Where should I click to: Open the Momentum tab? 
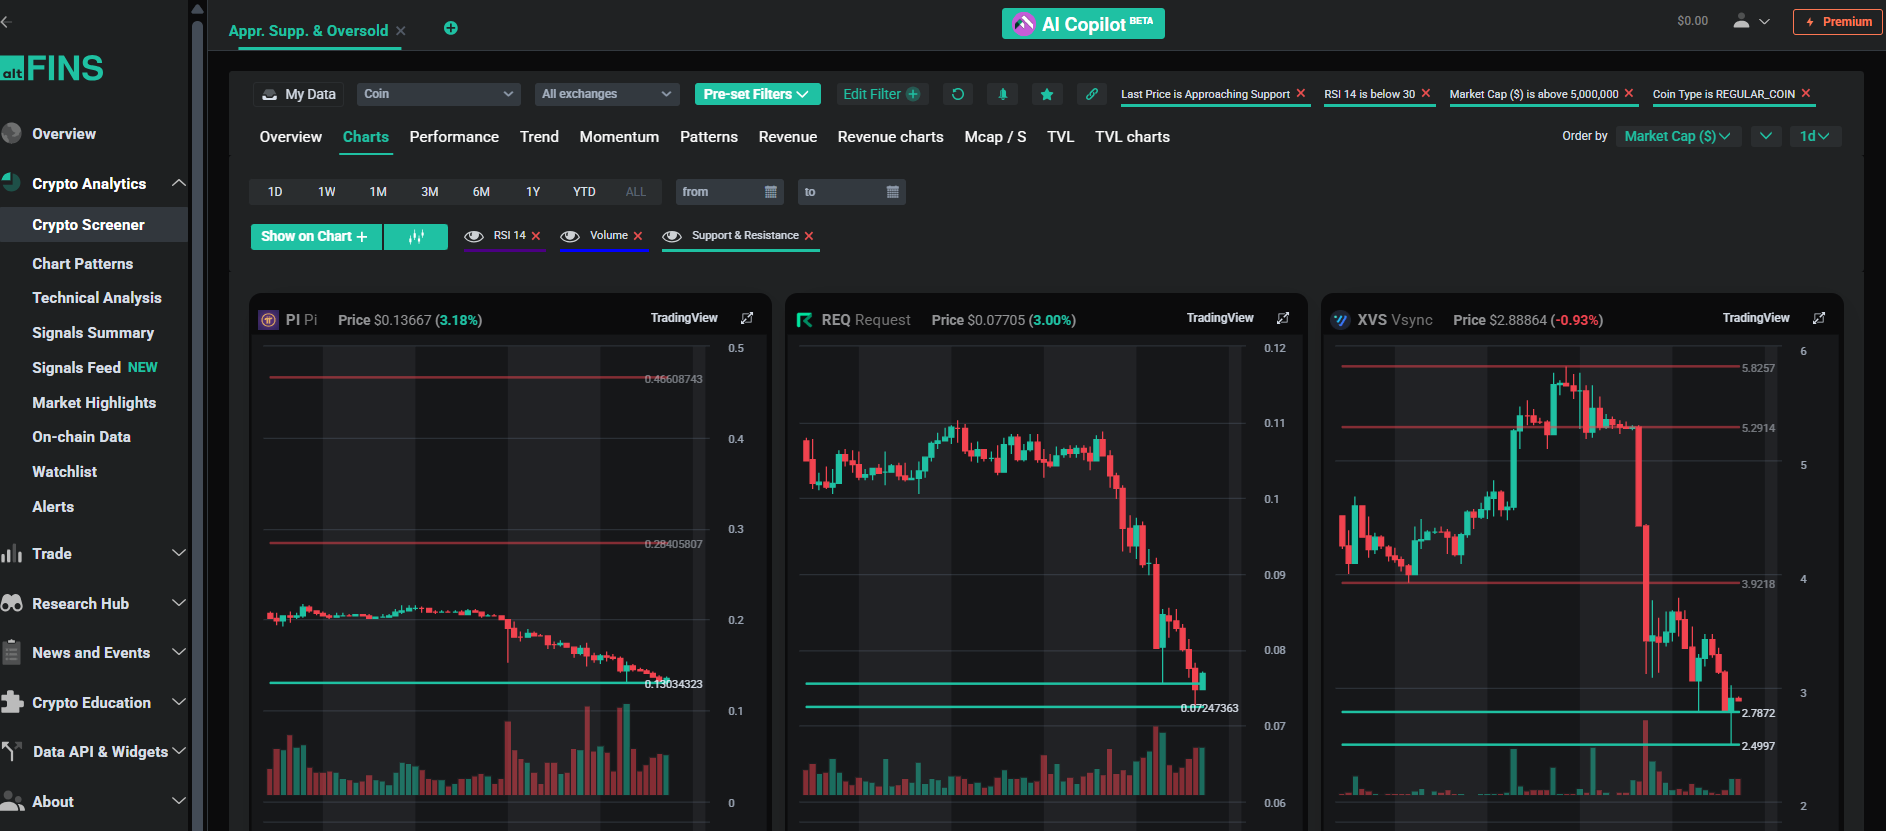(x=619, y=137)
